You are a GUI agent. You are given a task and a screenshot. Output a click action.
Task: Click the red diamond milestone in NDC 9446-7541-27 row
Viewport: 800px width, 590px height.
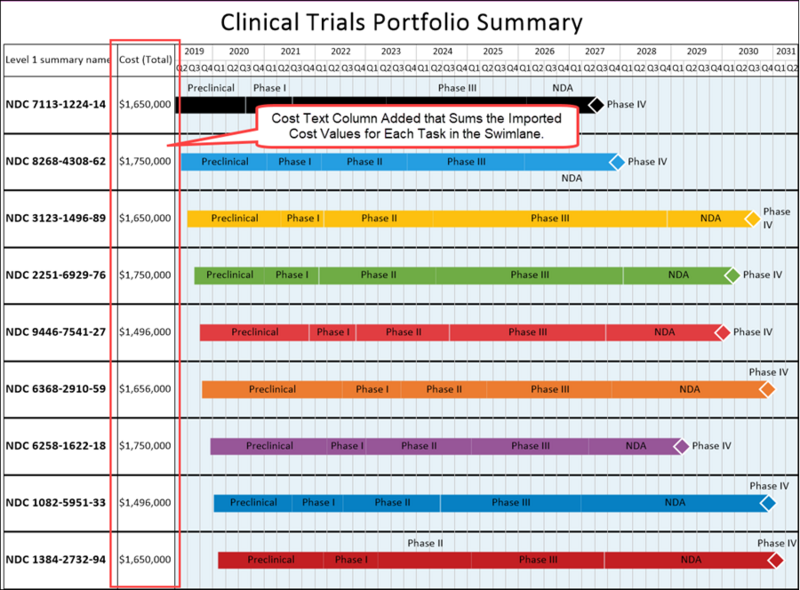pos(722,333)
